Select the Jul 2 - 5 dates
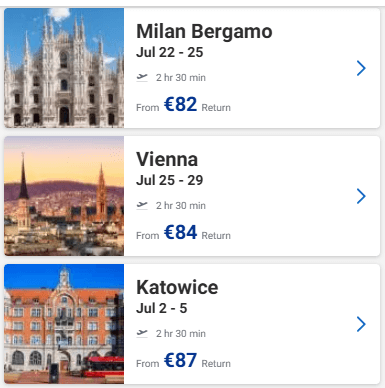The height and width of the screenshot is (388, 385). 162,308
